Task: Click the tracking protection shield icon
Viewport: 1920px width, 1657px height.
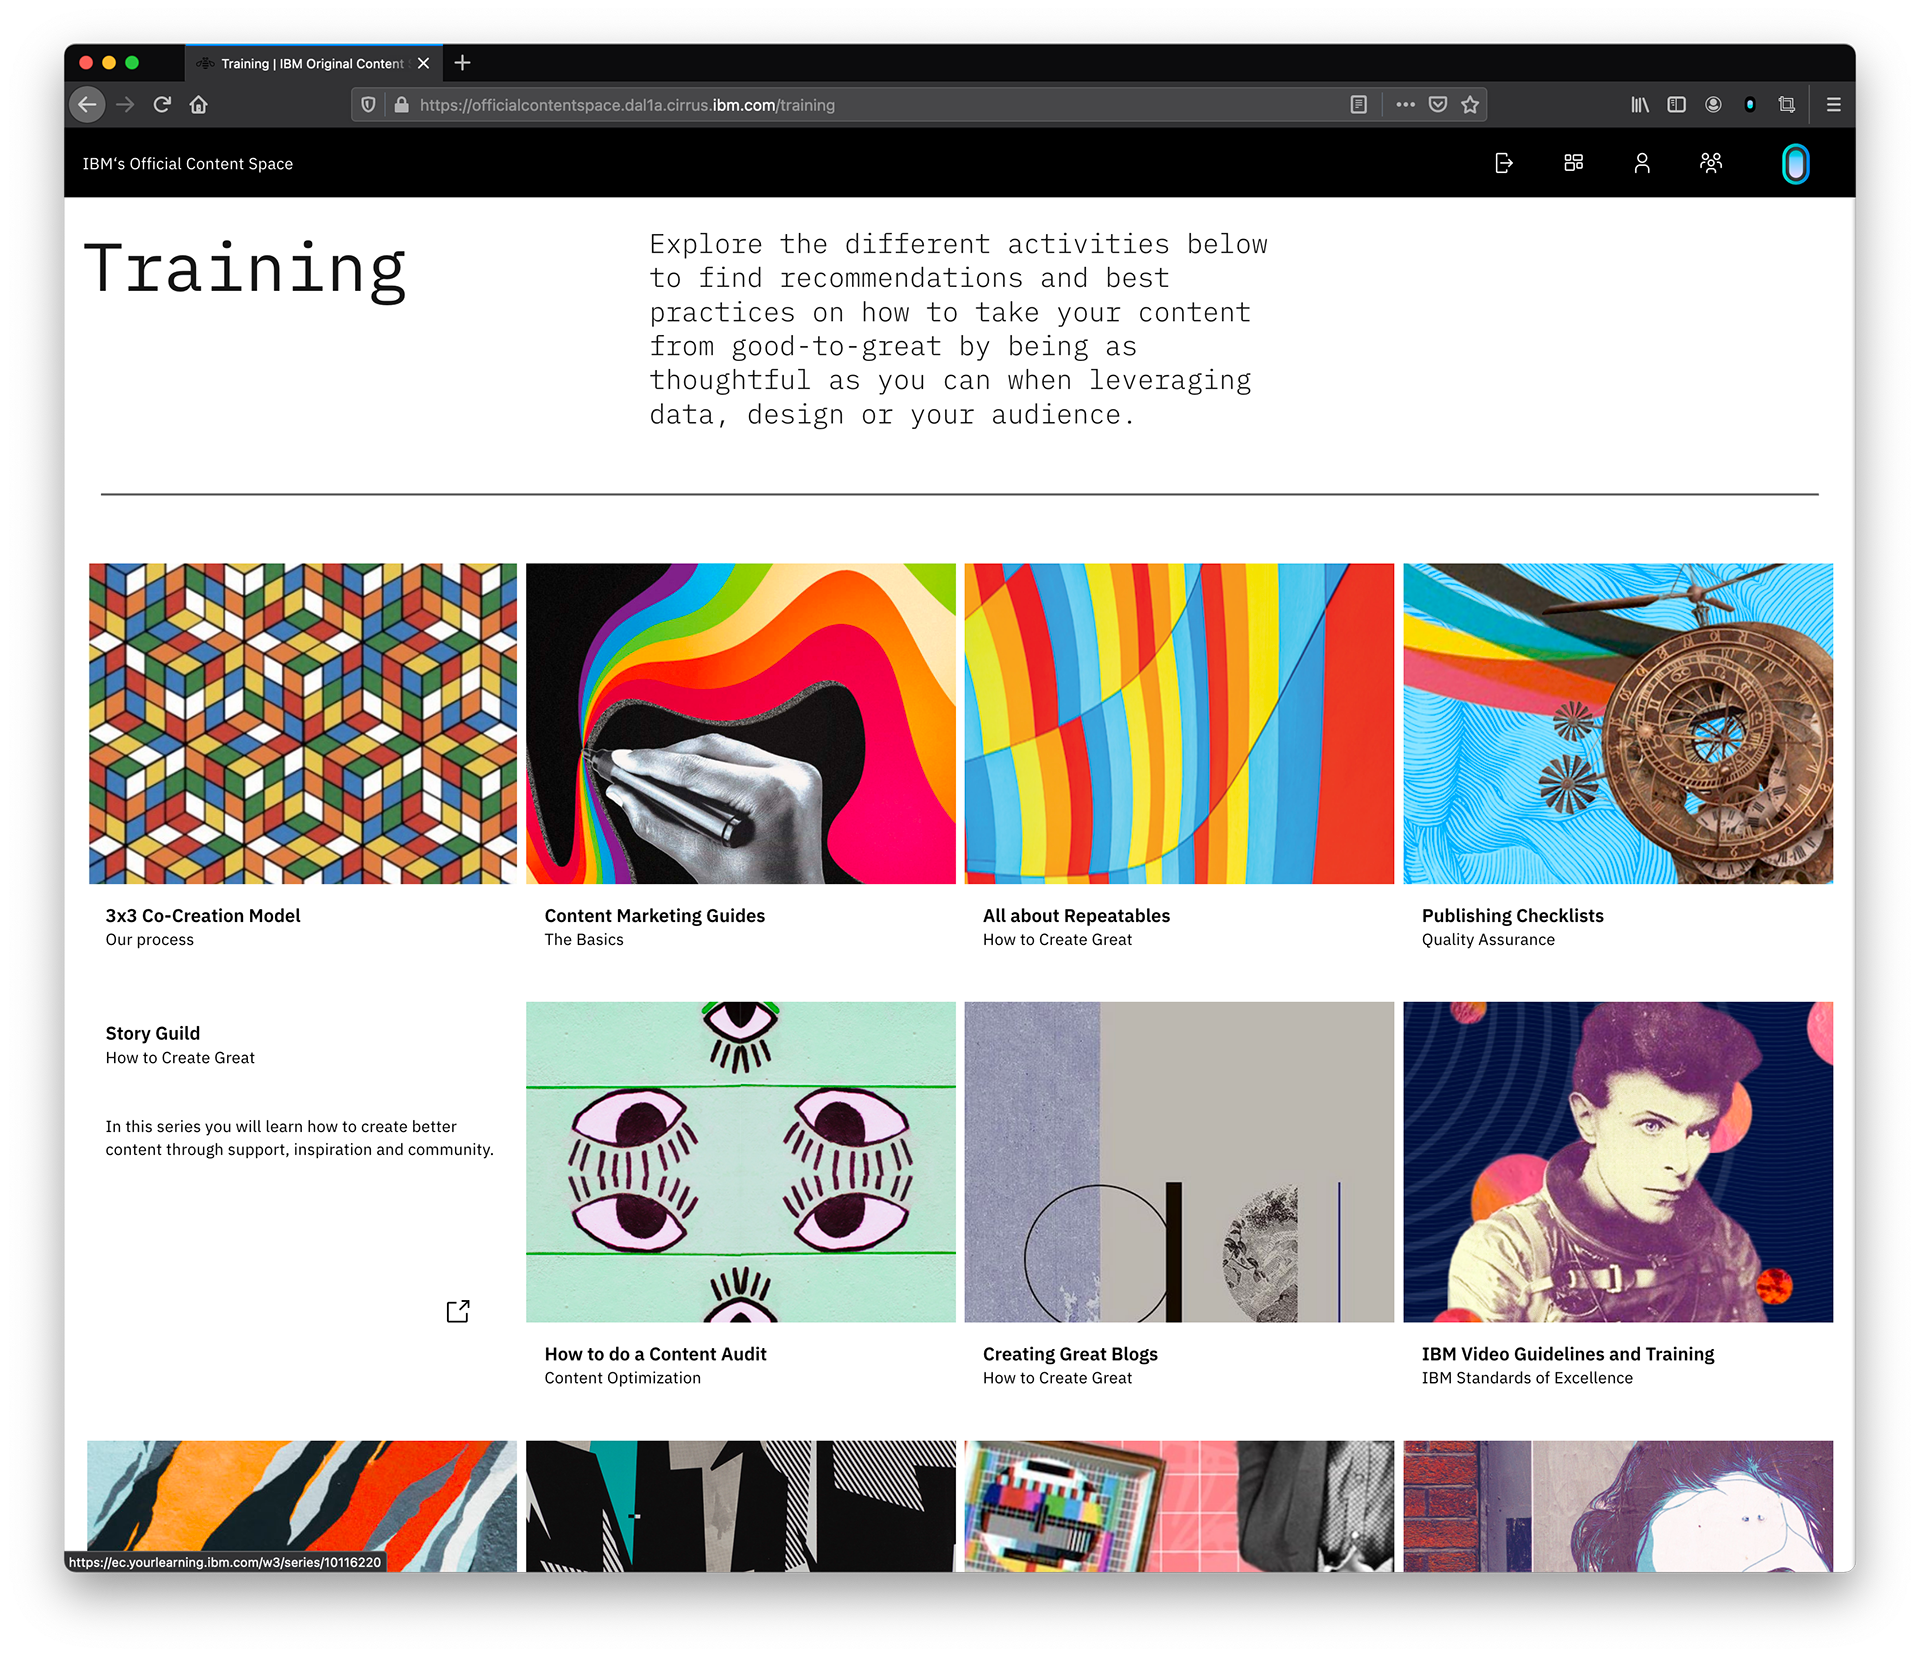Action: coord(368,105)
